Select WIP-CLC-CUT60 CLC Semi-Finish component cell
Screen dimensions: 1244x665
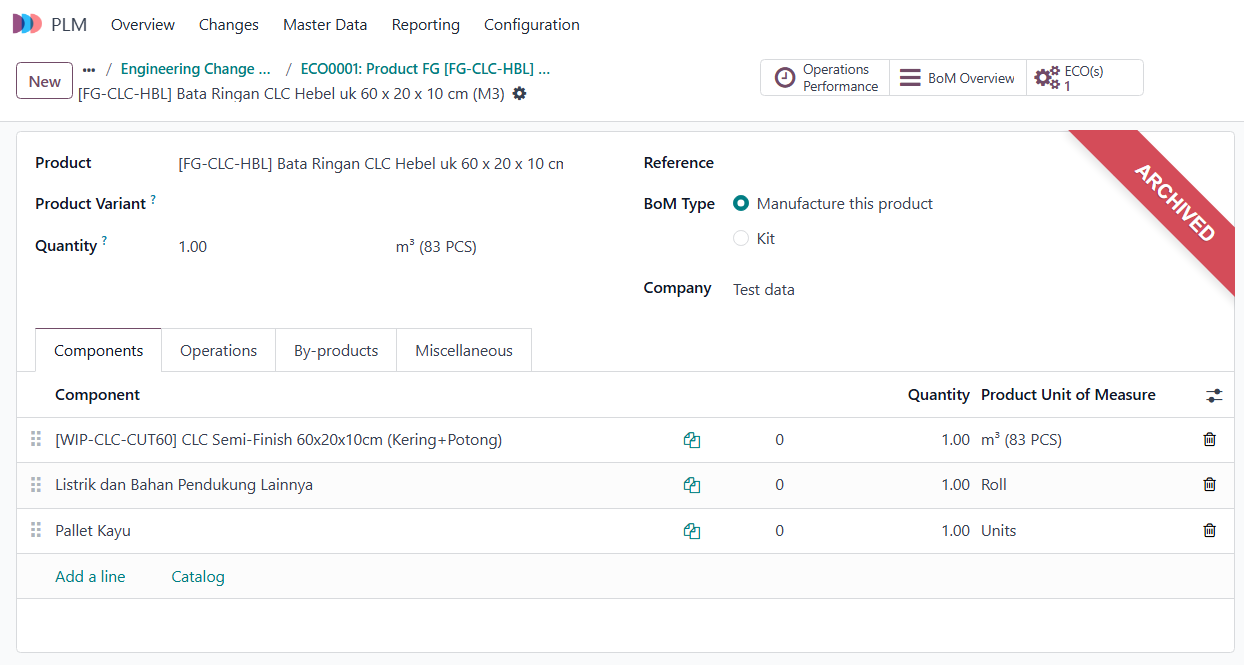point(279,440)
